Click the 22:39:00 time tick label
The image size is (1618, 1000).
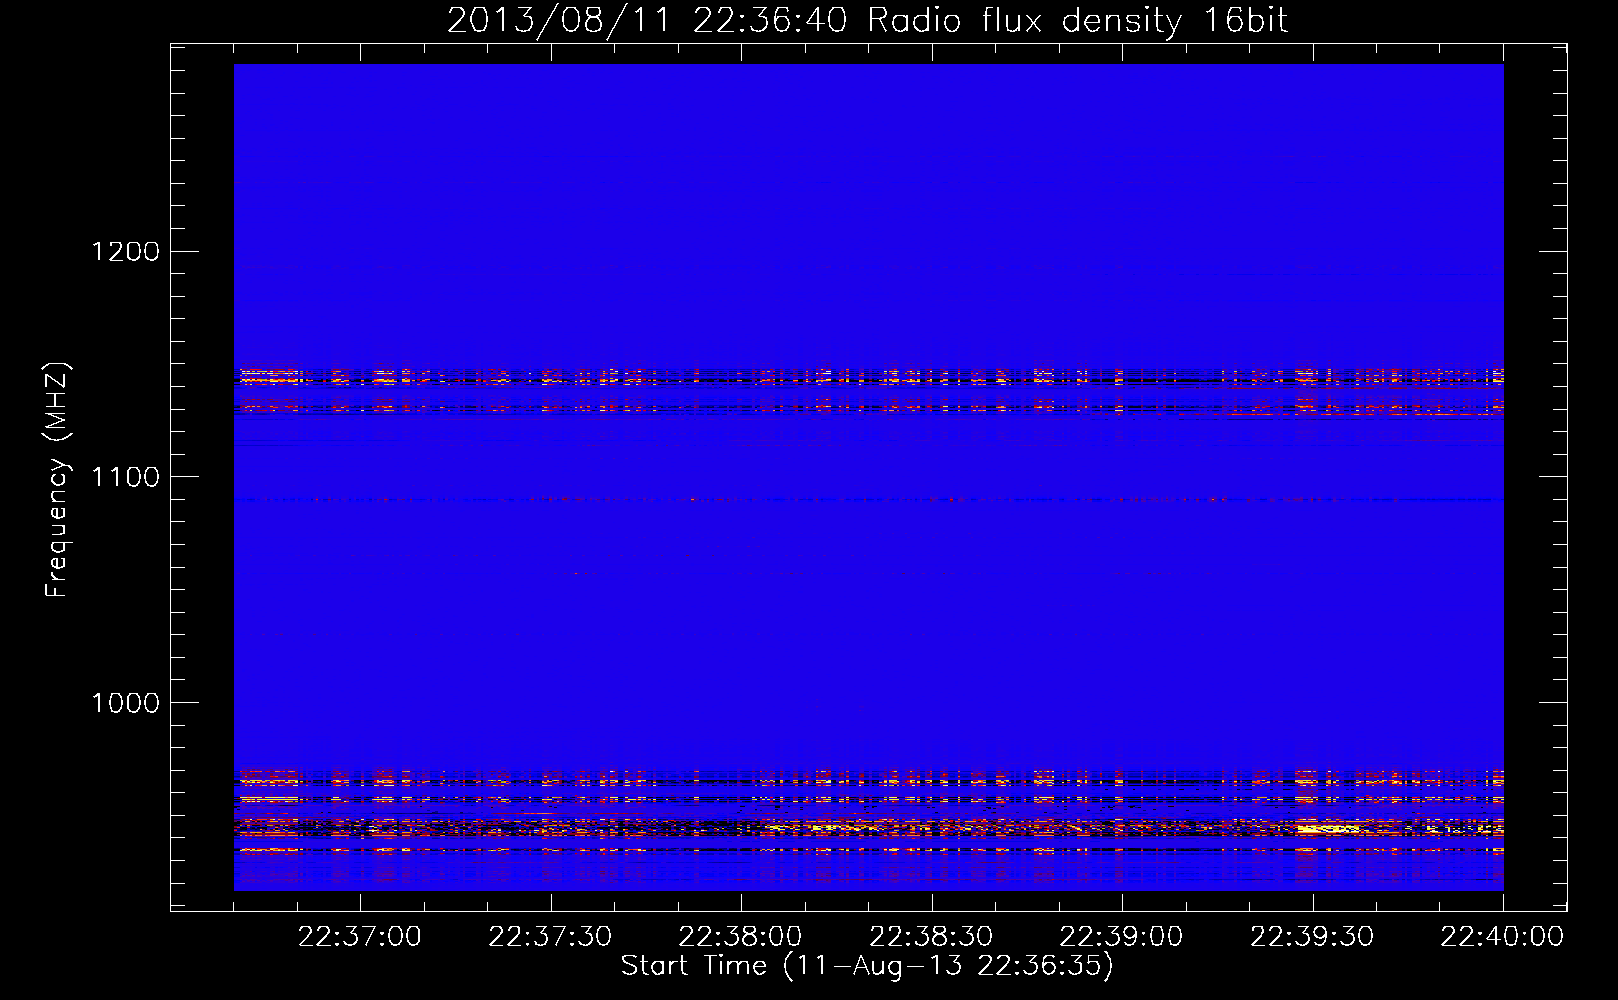click(1122, 937)
